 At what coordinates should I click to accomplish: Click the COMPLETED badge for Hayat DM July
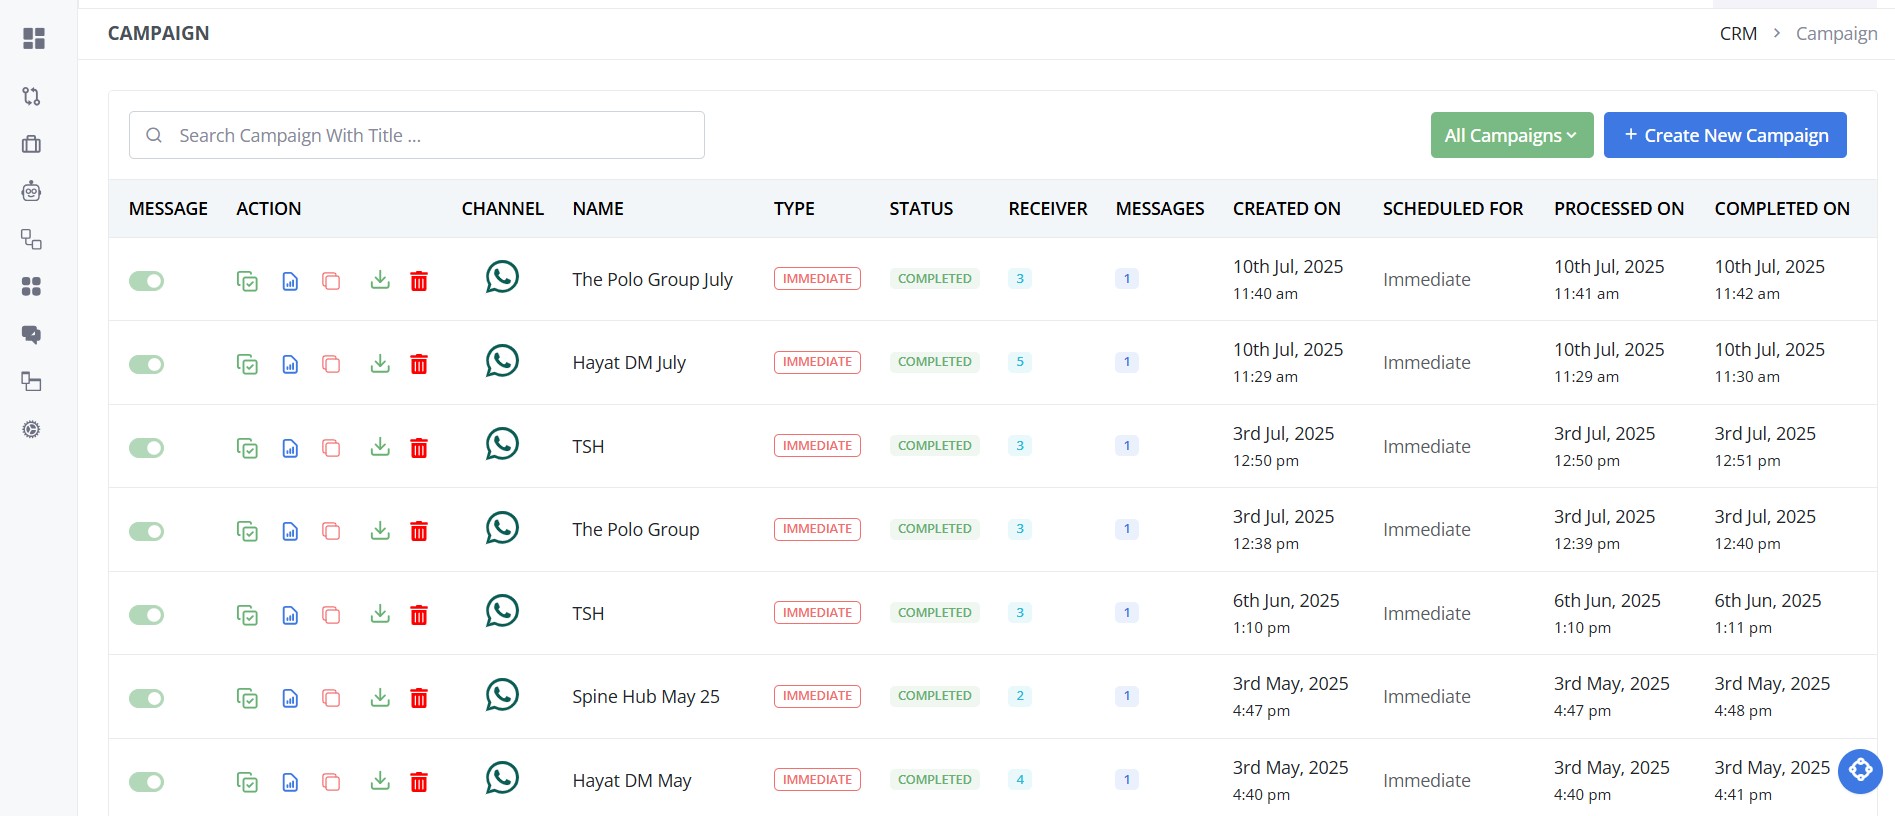[x=934, y=362]
